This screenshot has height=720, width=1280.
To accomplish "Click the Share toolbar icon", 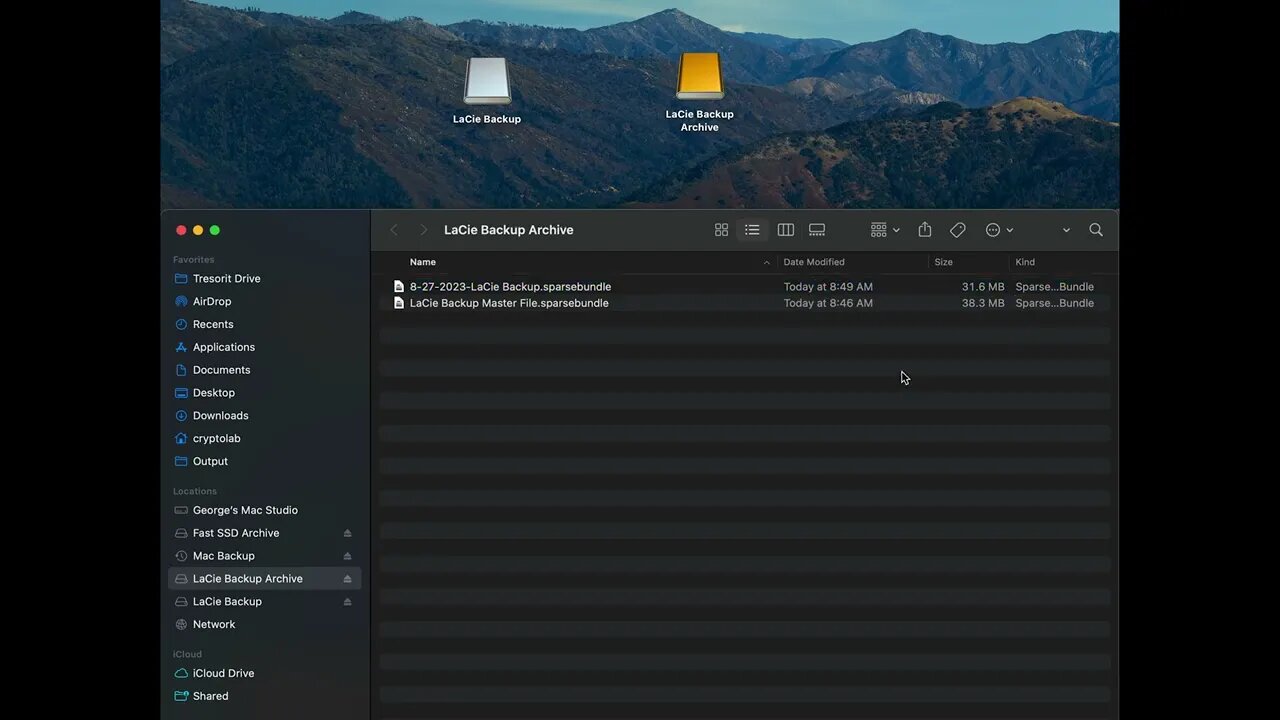I will pyautogui.click(x=925, y=230).
